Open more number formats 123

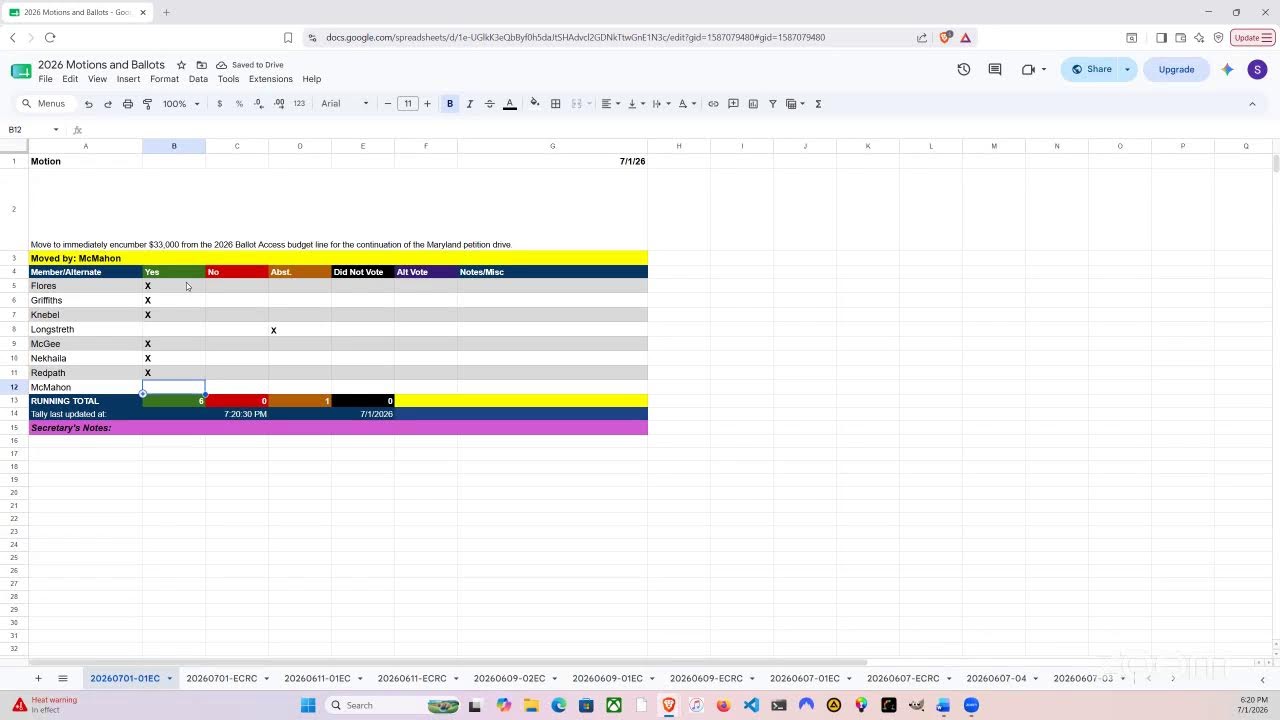299,104
